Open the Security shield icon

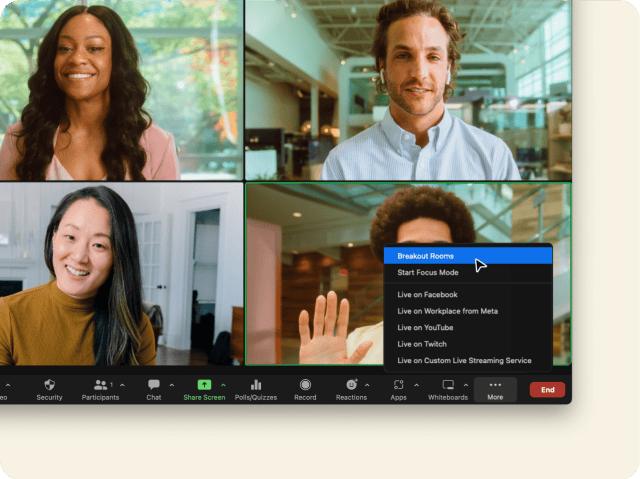(x=49, y=385)
